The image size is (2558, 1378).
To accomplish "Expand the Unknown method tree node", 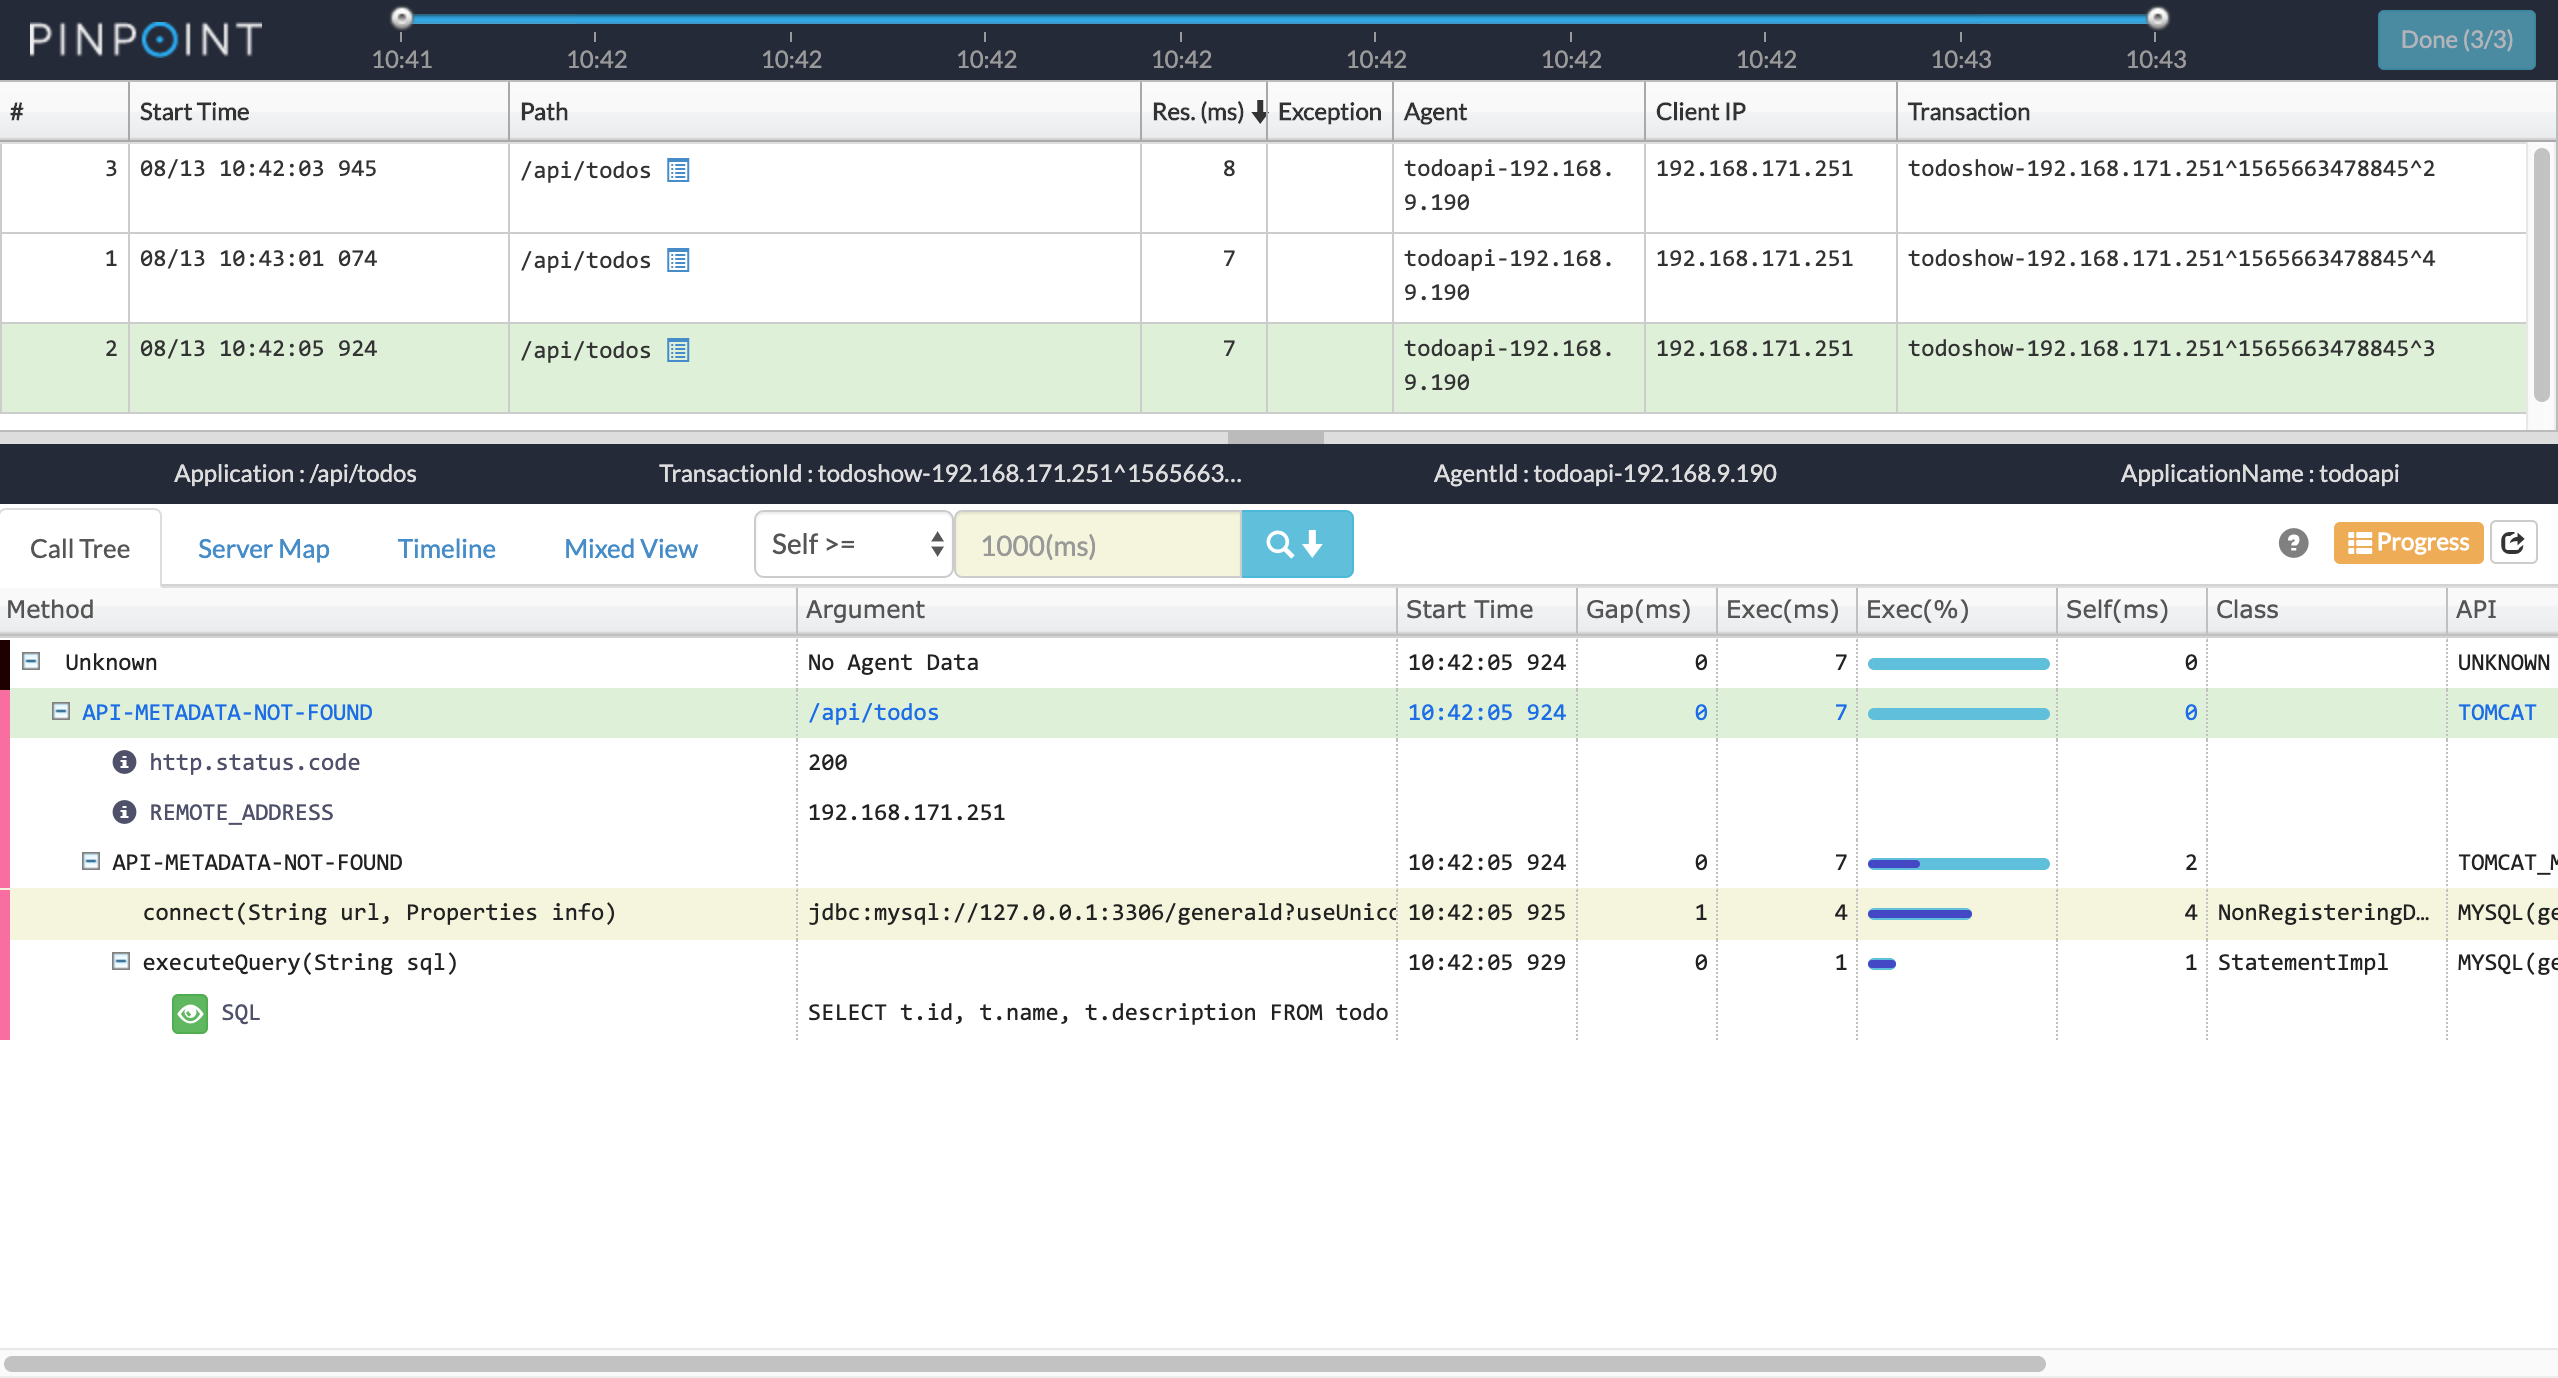I will (31, 662).
